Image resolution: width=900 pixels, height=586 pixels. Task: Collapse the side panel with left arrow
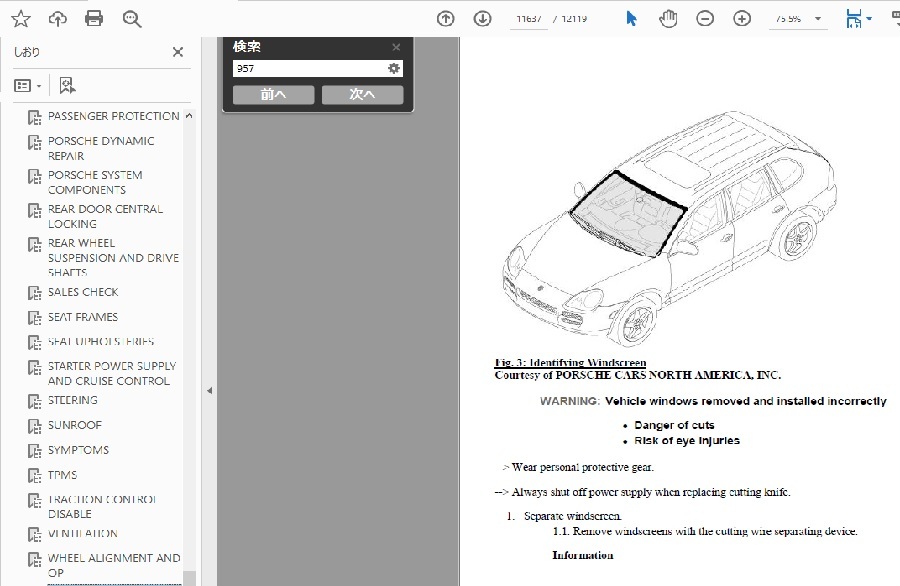click(210, 390)
